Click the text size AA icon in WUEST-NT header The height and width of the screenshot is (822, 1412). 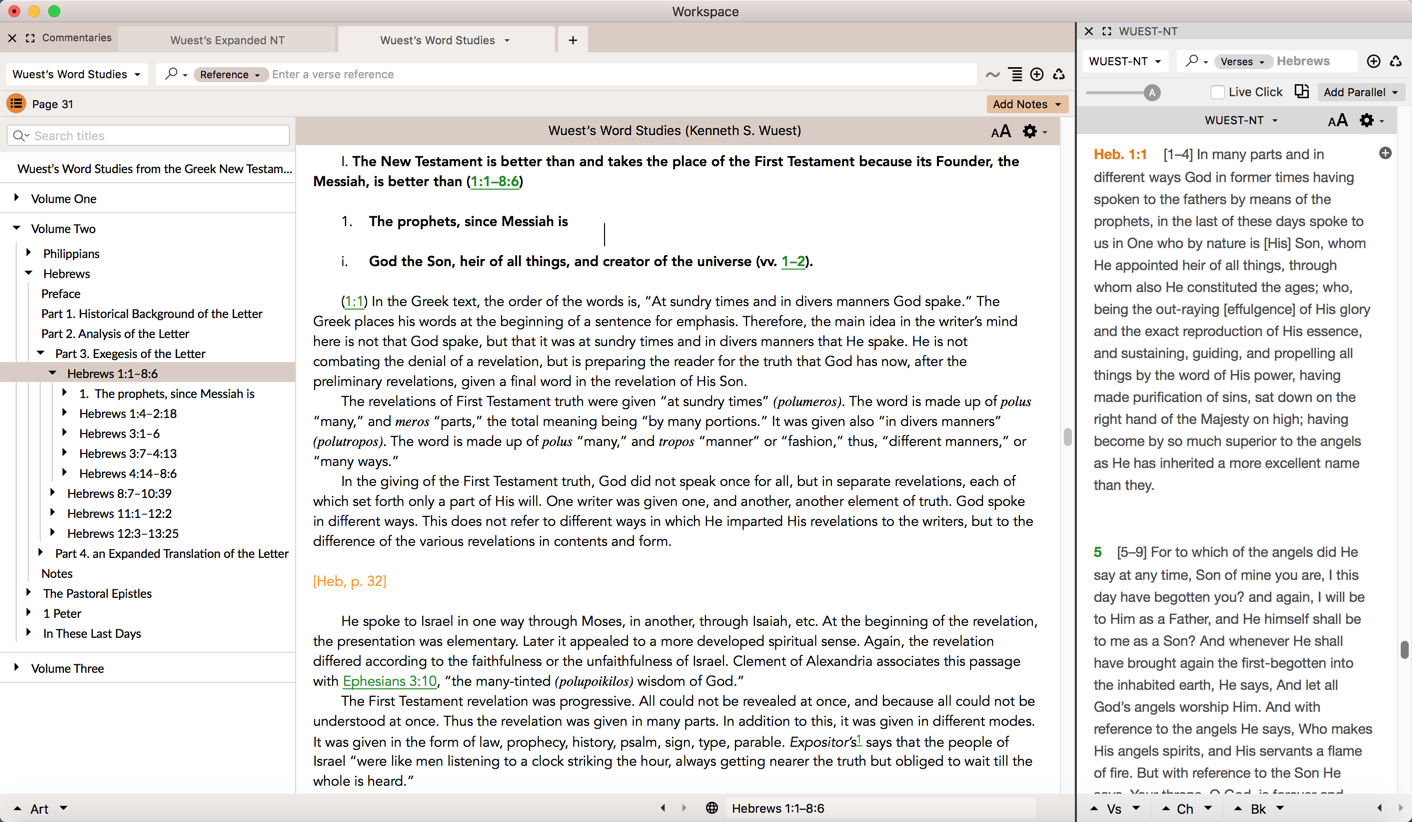tap(1337, 120)
